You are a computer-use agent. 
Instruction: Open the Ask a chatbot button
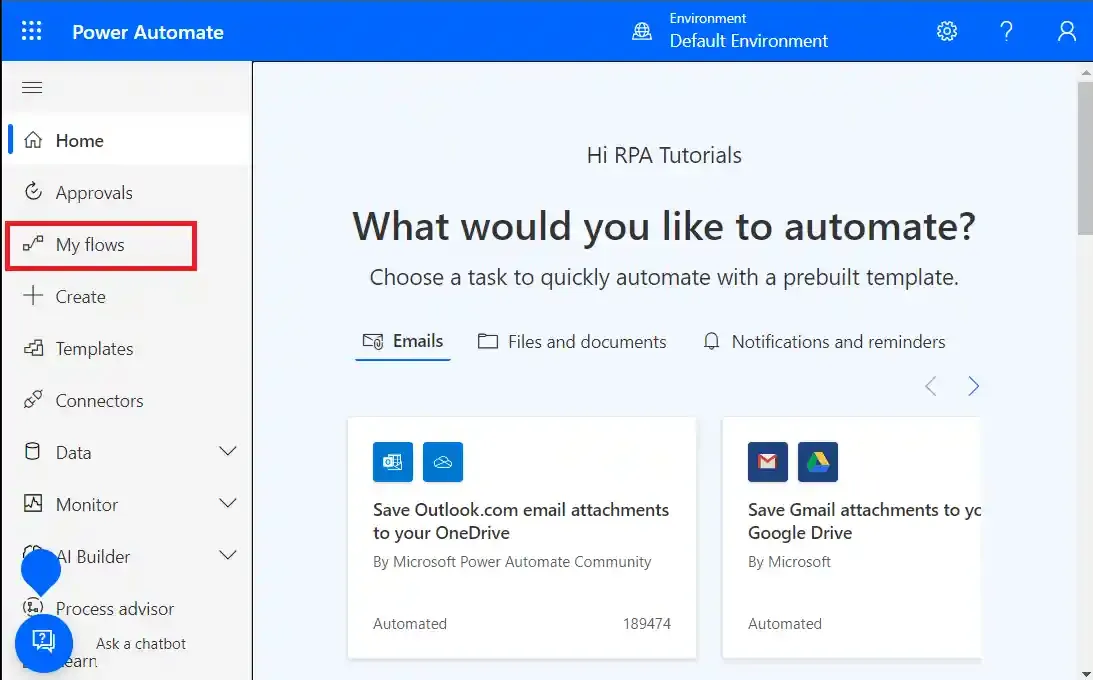coord(44,642)
